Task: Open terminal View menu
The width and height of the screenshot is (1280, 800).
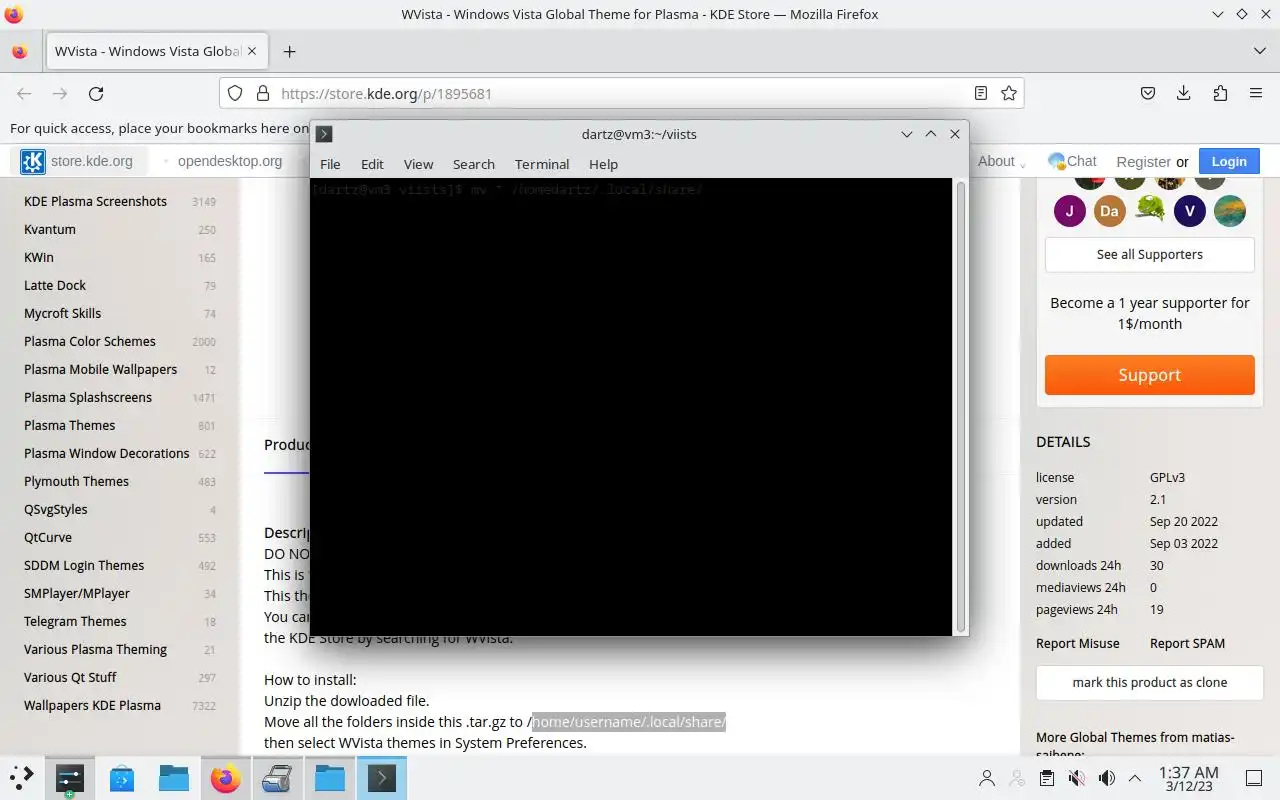Action: [418, 164]
